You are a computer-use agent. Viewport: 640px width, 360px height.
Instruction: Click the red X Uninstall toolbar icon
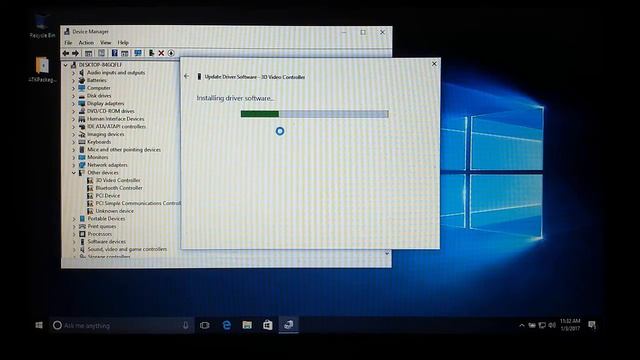(x=161, y=53)
